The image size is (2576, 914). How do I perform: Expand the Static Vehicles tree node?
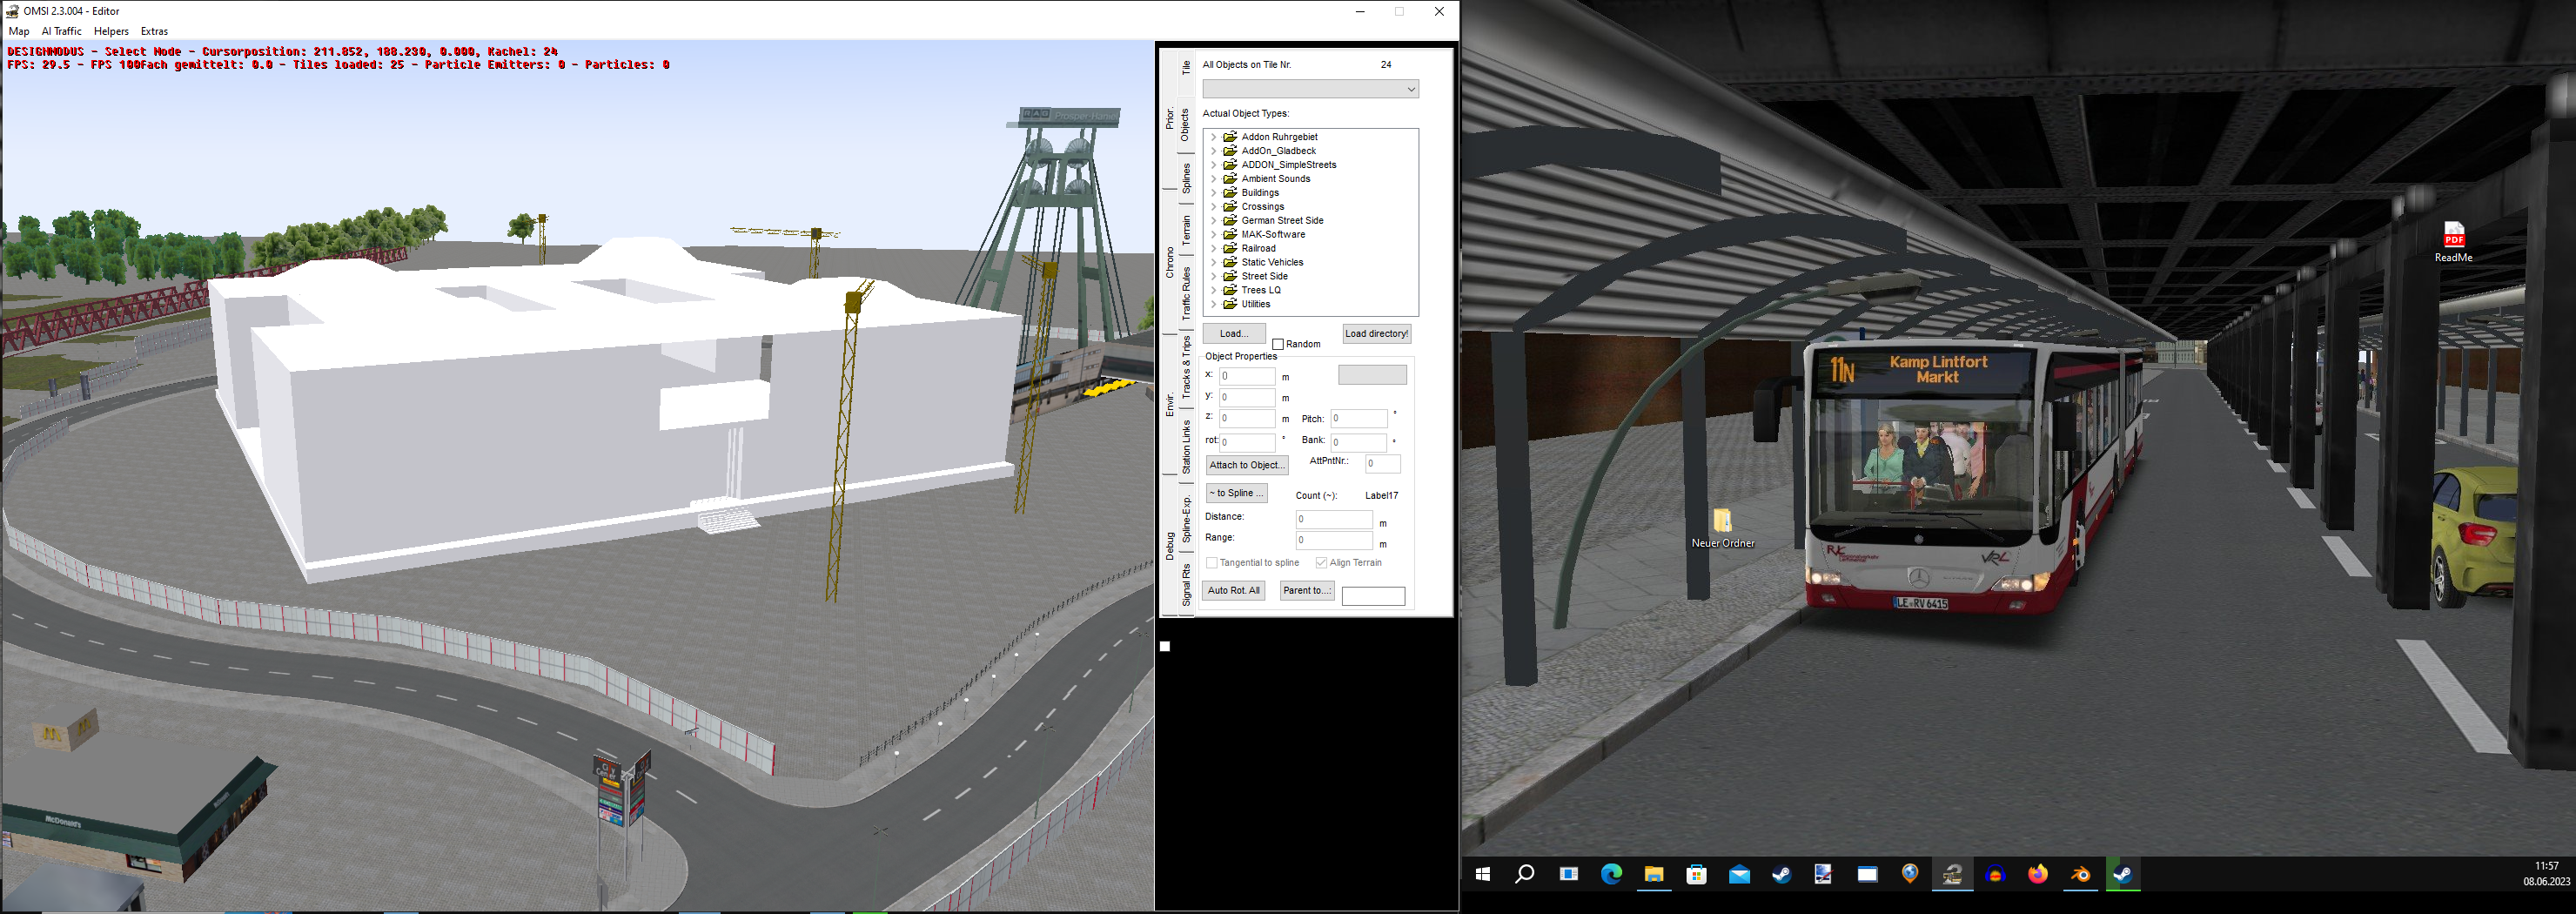coord(1213,262)
